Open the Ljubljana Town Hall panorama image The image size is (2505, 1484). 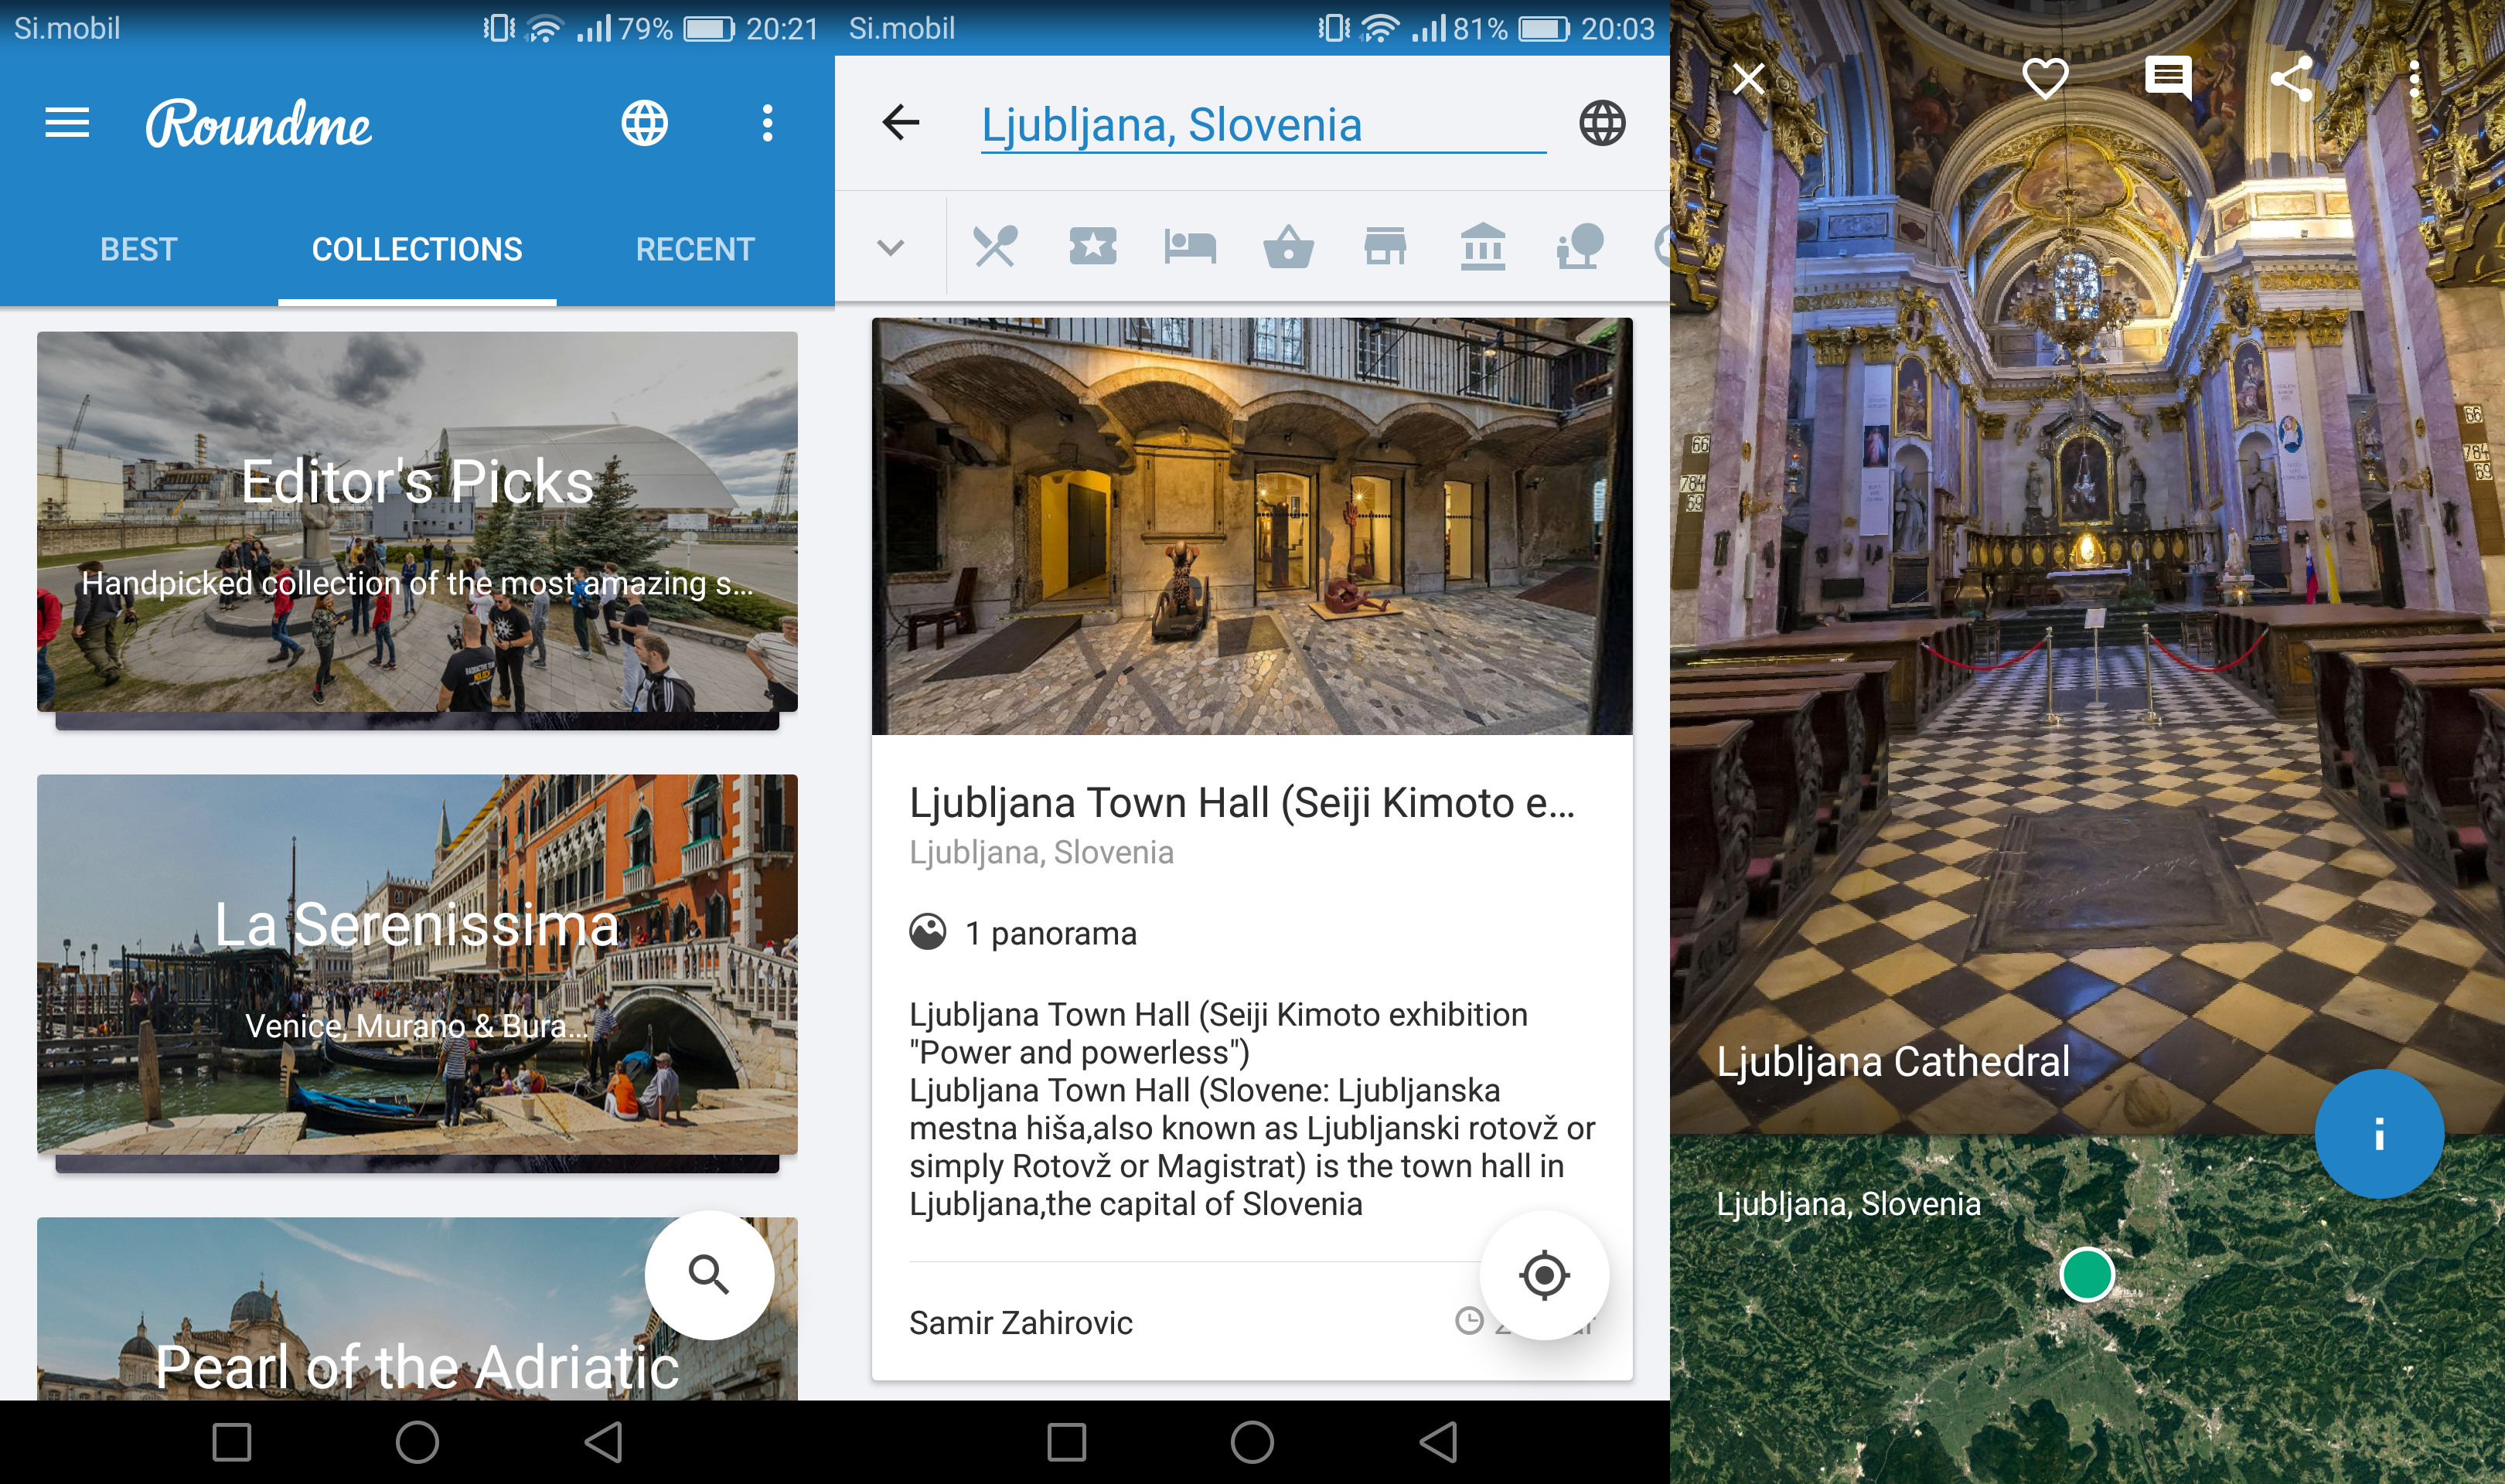coord(1252,526)
